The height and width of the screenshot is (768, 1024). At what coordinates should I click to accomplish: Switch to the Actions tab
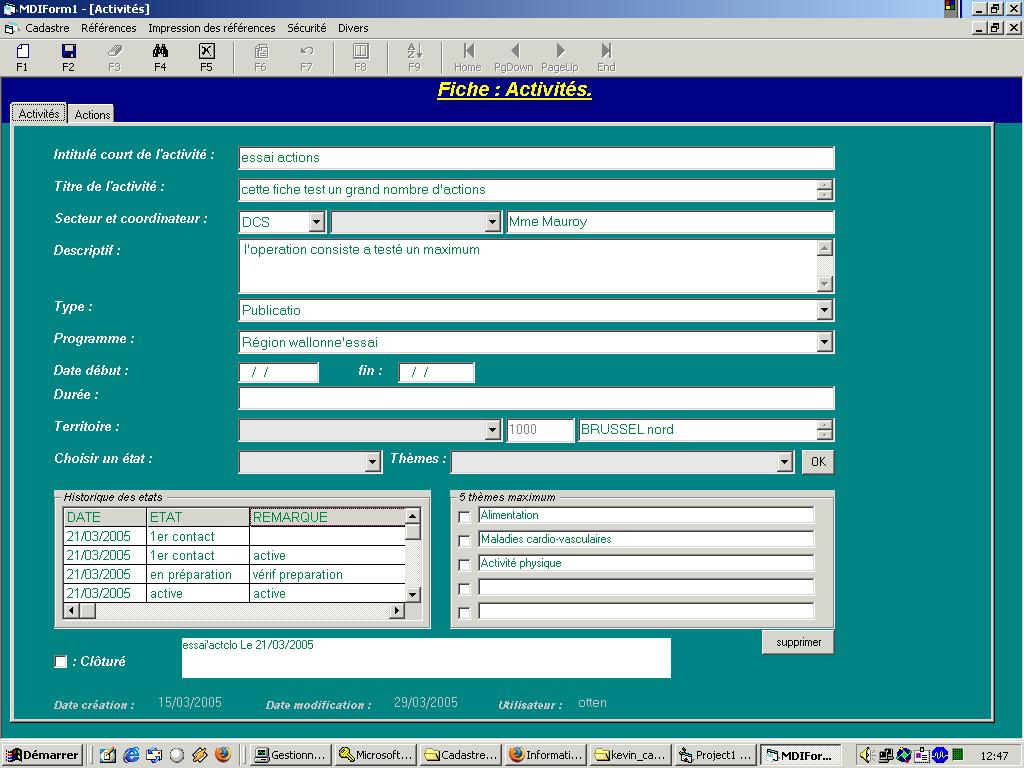(92, 115)
